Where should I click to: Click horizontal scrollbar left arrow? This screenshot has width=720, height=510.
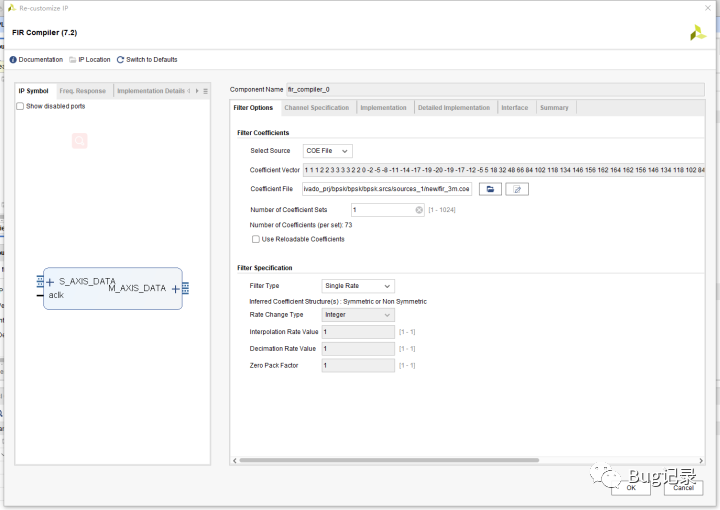(235, 460)
